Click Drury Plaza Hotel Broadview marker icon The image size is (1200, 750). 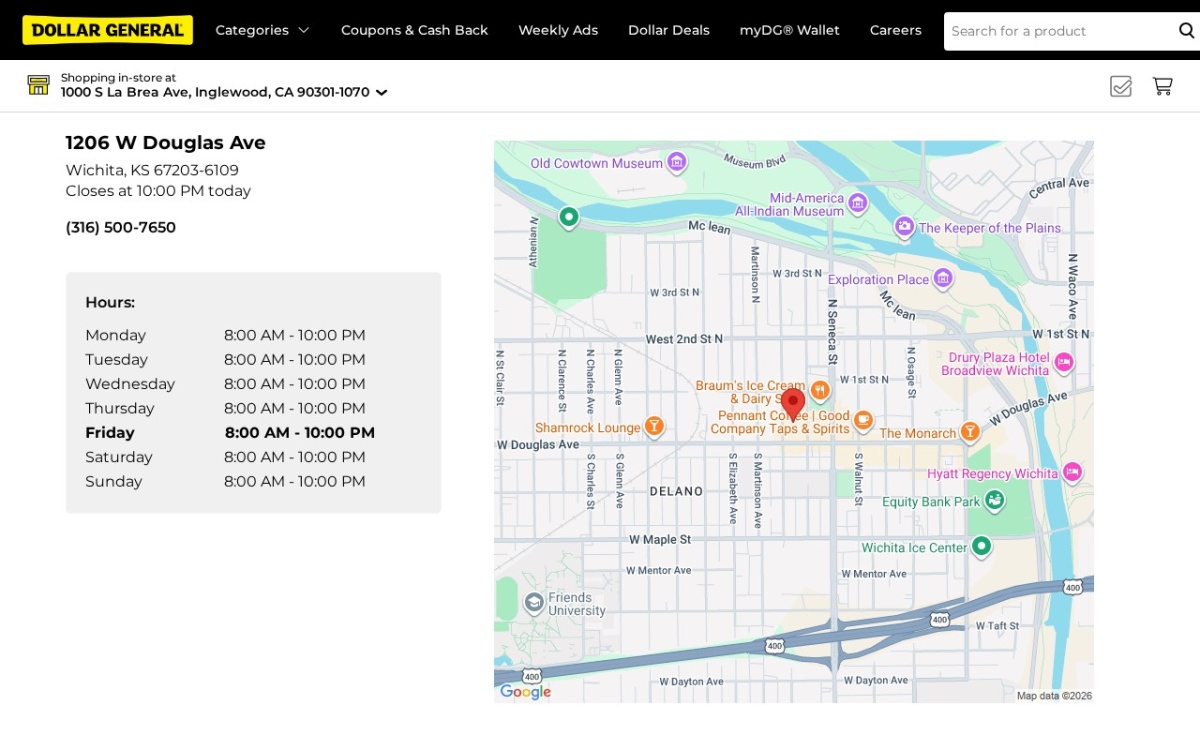click(1064, 363)
